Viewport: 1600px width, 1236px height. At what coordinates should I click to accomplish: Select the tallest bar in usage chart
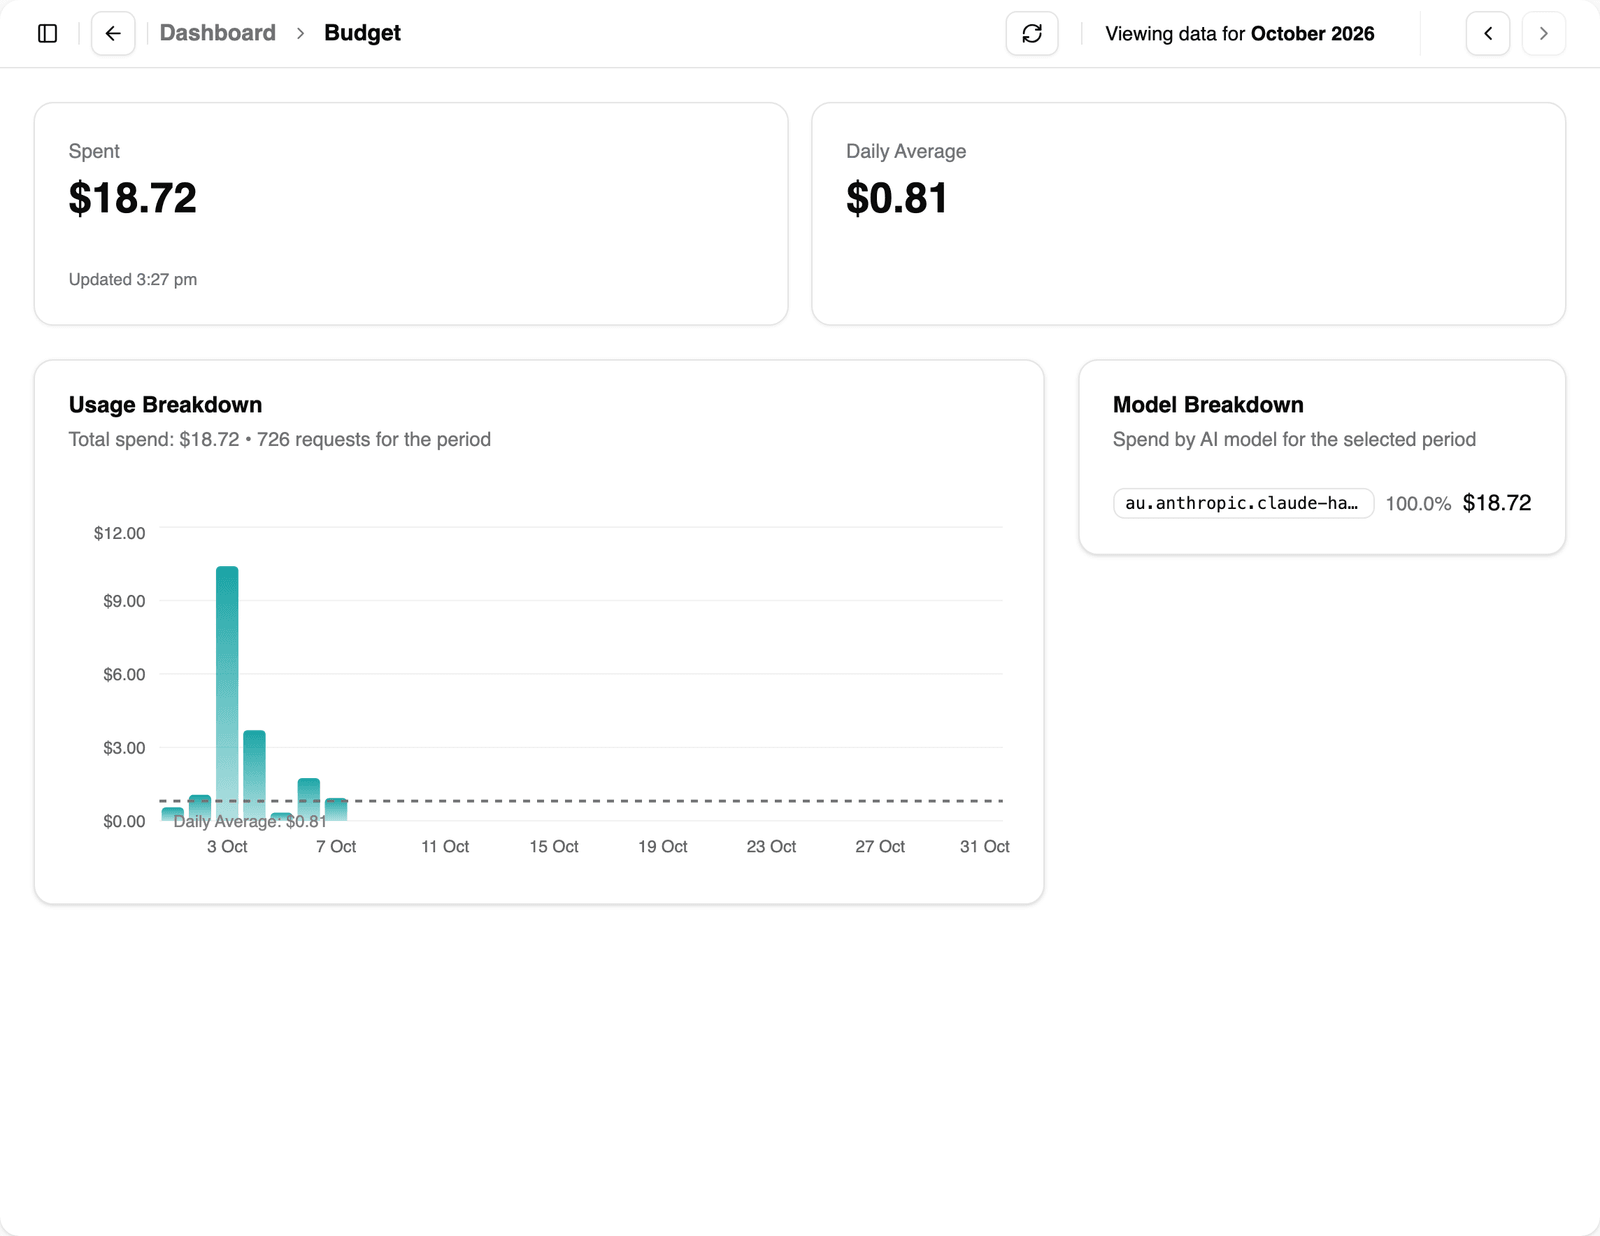(227, 693)
